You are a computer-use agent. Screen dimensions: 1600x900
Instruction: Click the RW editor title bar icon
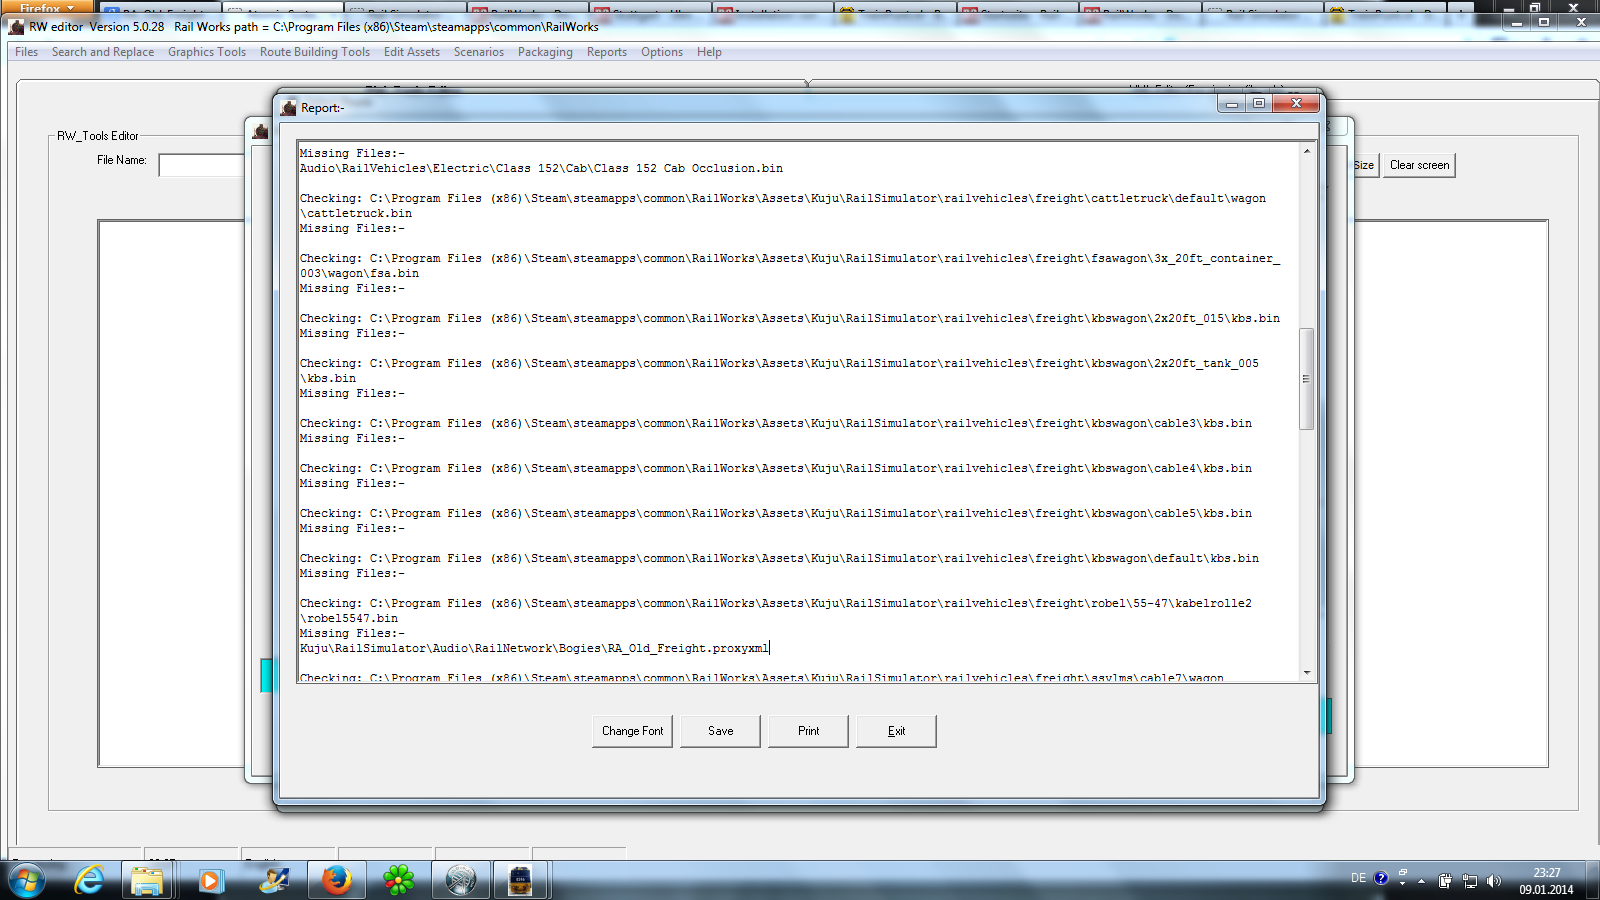(x=16, y=27)
